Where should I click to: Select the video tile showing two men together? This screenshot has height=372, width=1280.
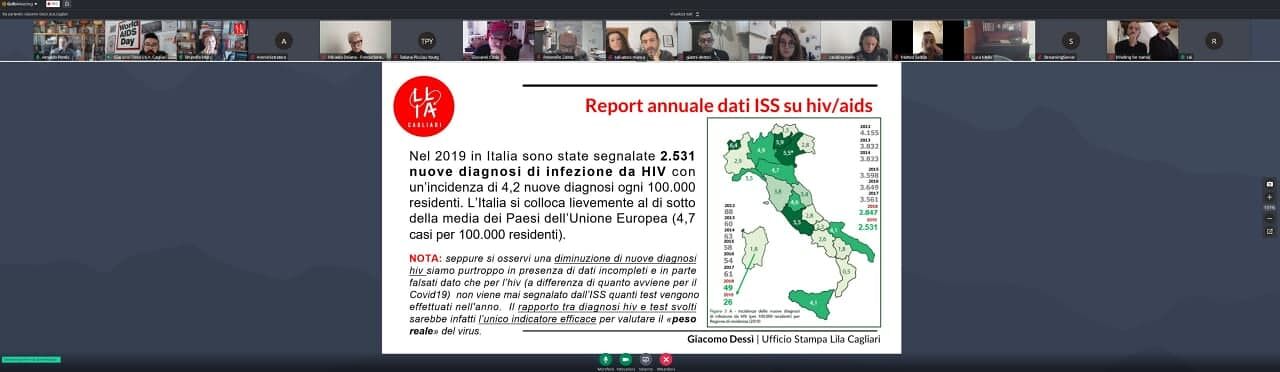coord(1142,41)
